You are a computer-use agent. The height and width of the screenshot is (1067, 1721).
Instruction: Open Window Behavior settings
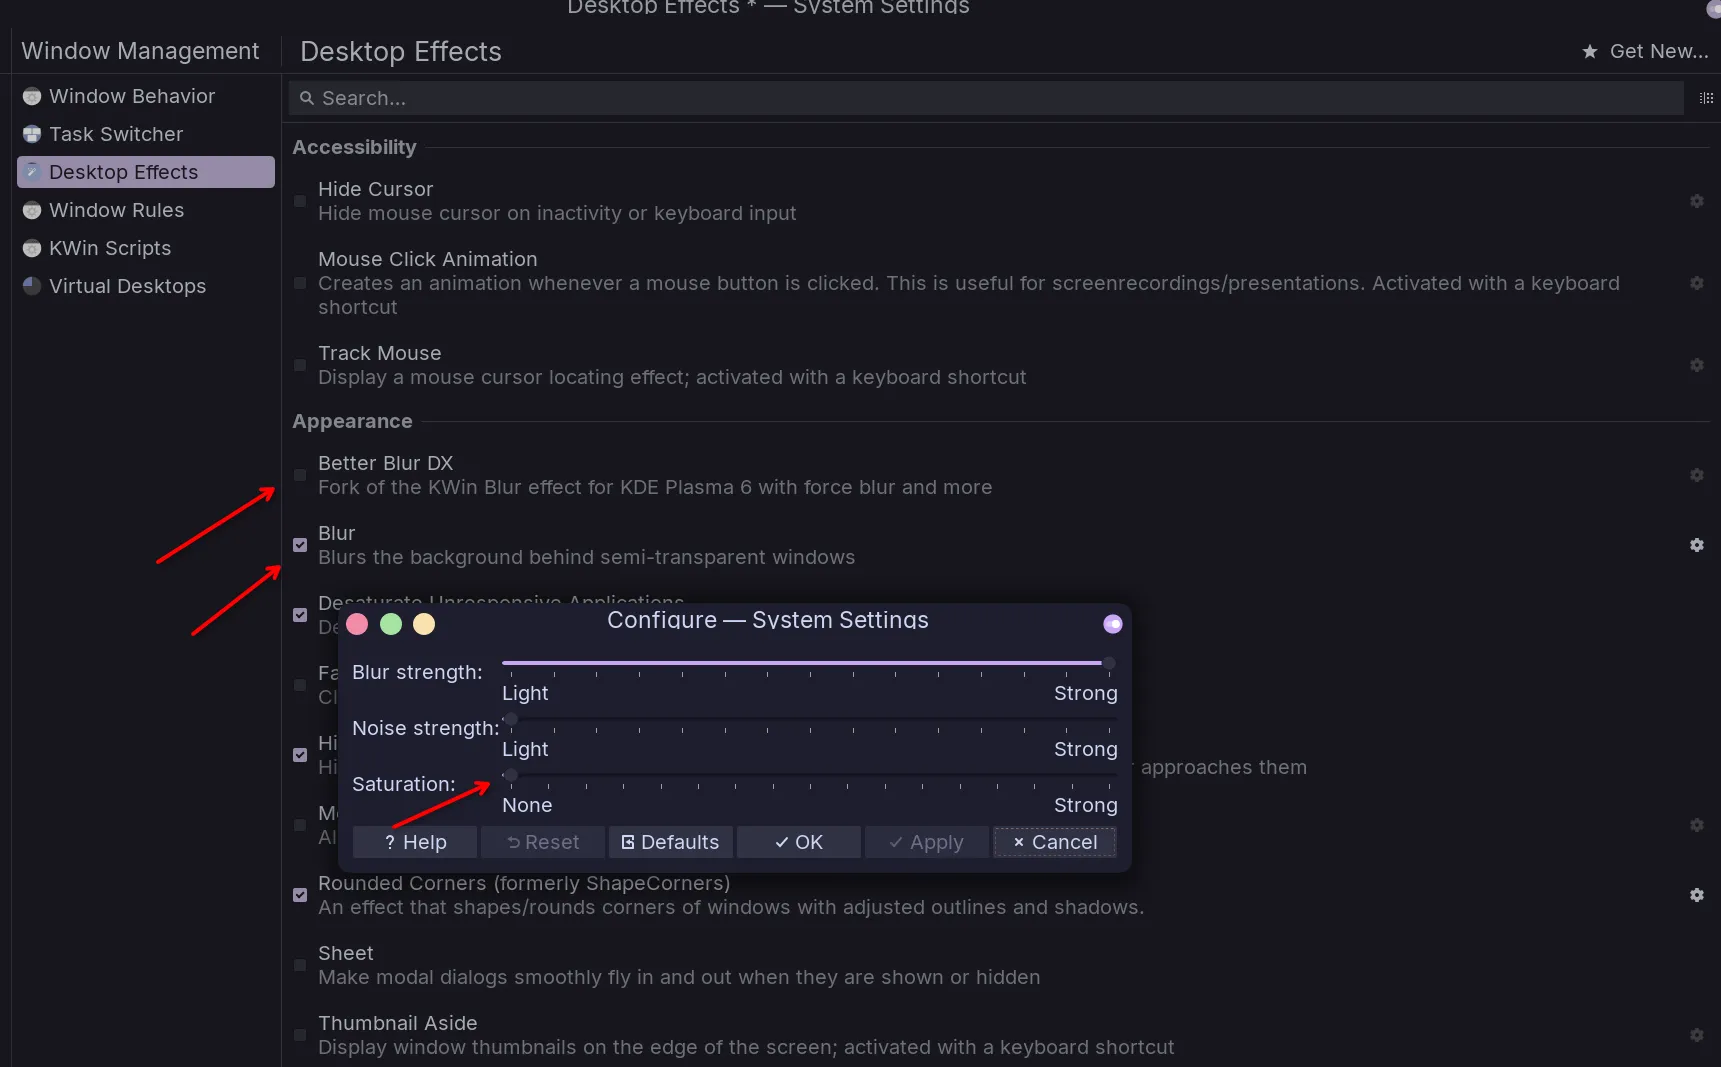point(145,96)
